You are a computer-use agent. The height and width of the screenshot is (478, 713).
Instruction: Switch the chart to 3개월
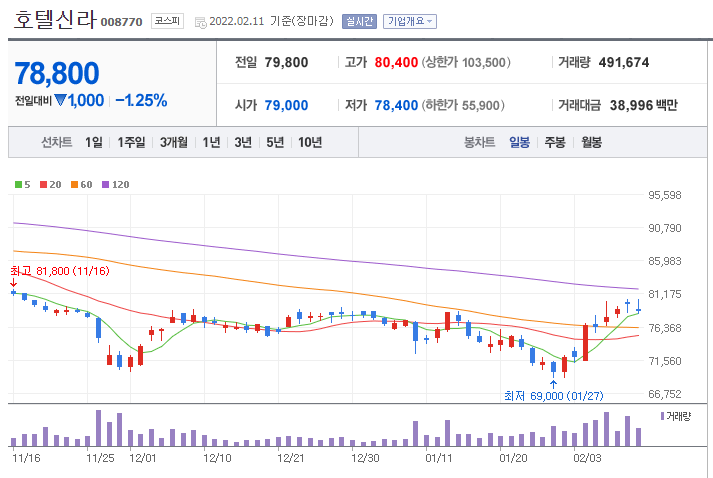(x=174, y=142)
